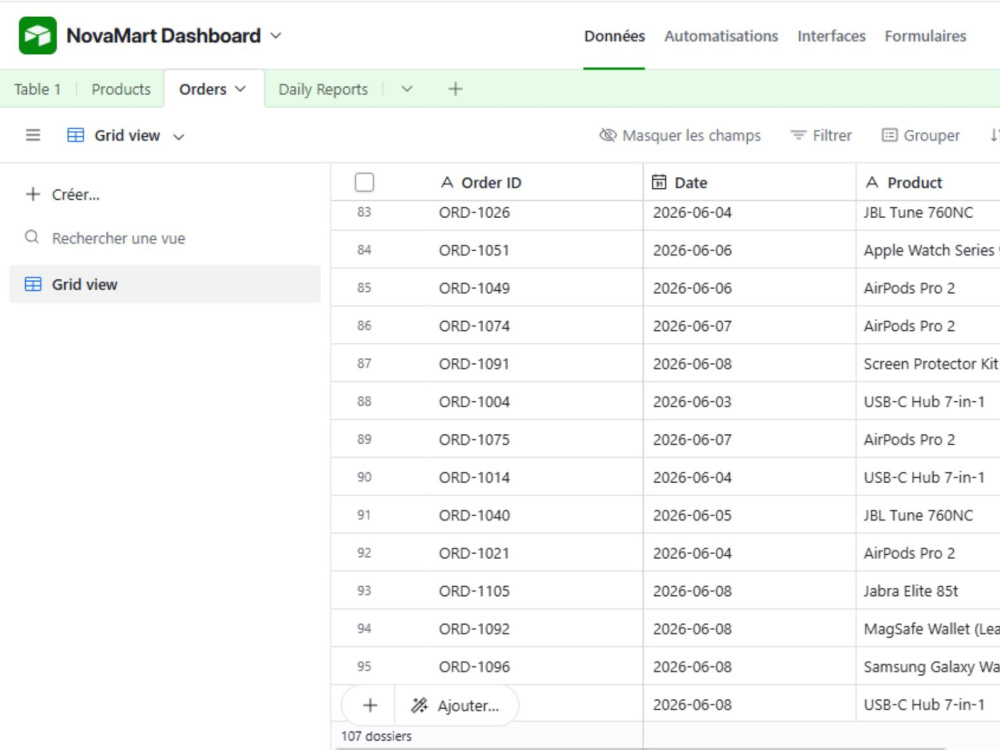Click the date cell of row 84

749,250
